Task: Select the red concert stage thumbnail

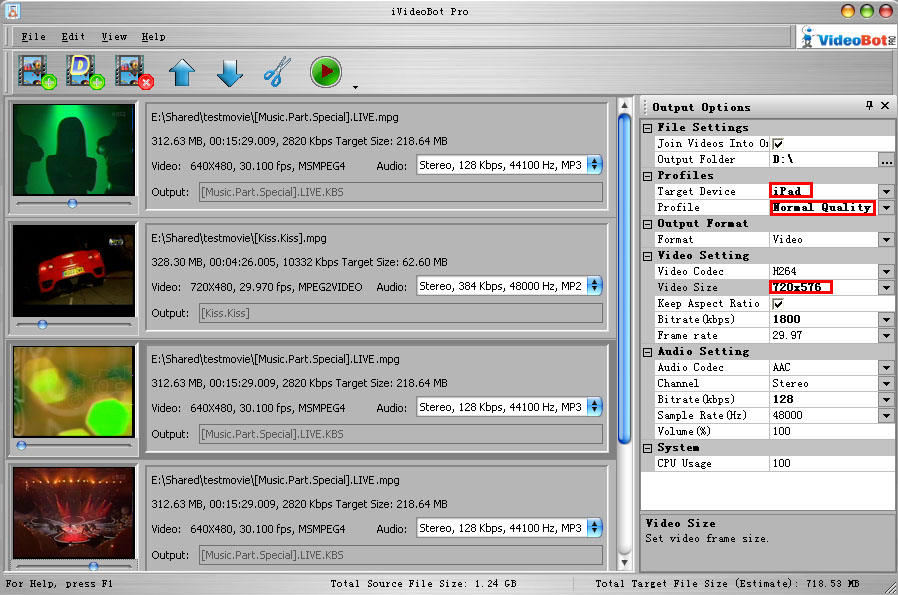Action: [74, 513]
